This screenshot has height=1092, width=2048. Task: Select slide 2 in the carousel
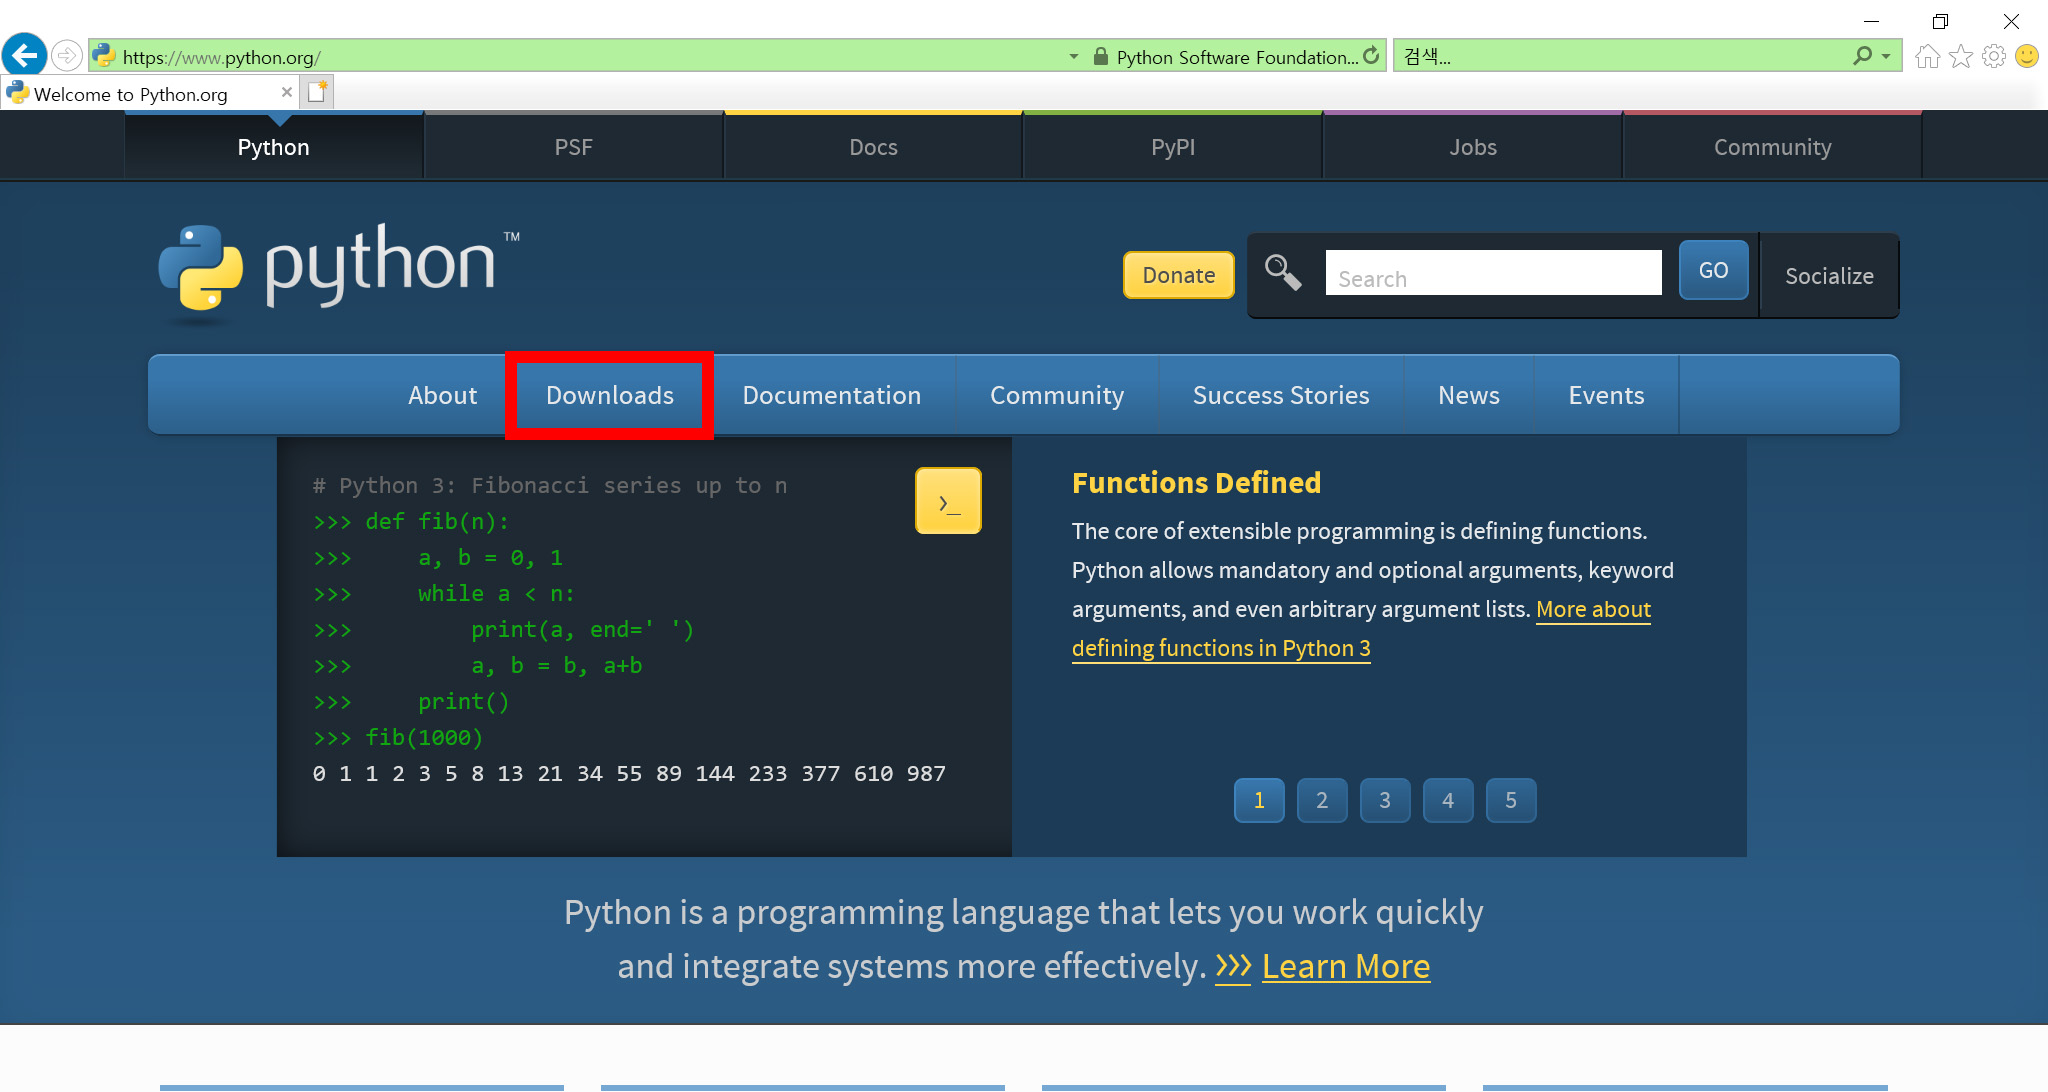click(x=1322, y=800)
